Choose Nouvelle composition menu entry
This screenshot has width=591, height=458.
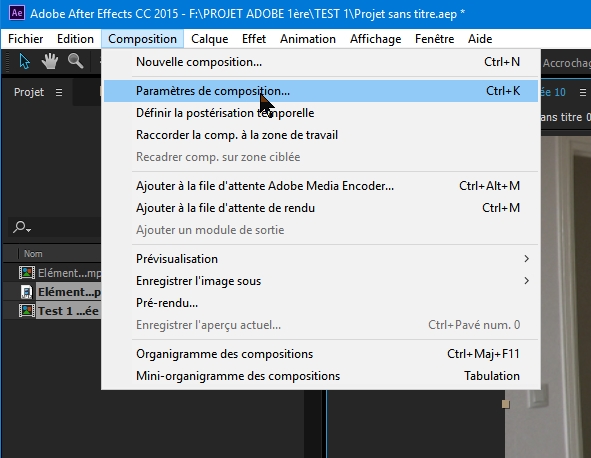pos(321,62)
